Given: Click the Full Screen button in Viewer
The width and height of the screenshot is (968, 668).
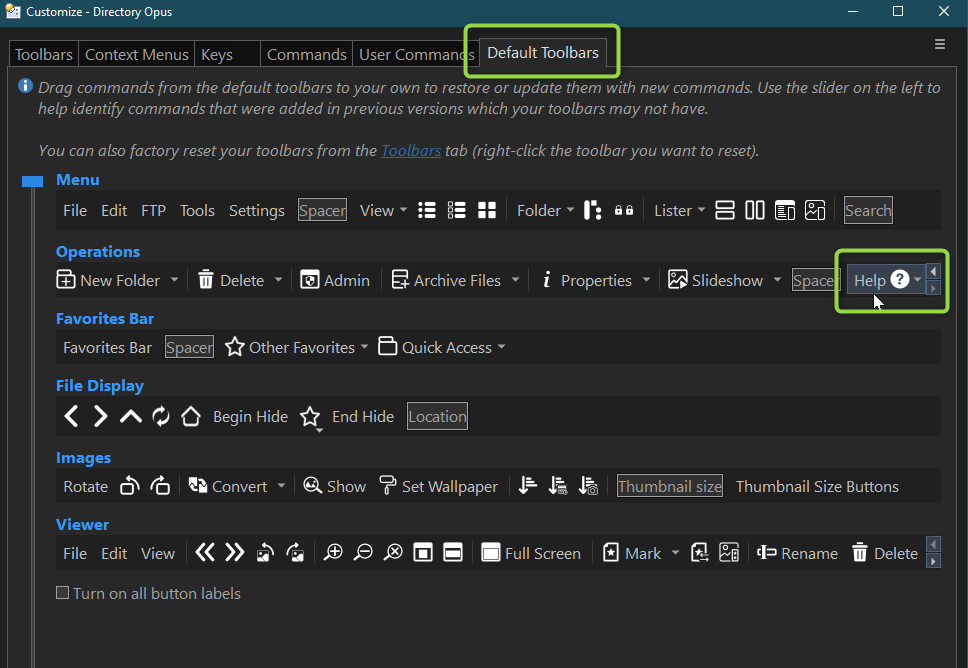Looking at the screenshot, I should (x=531, y=553).
